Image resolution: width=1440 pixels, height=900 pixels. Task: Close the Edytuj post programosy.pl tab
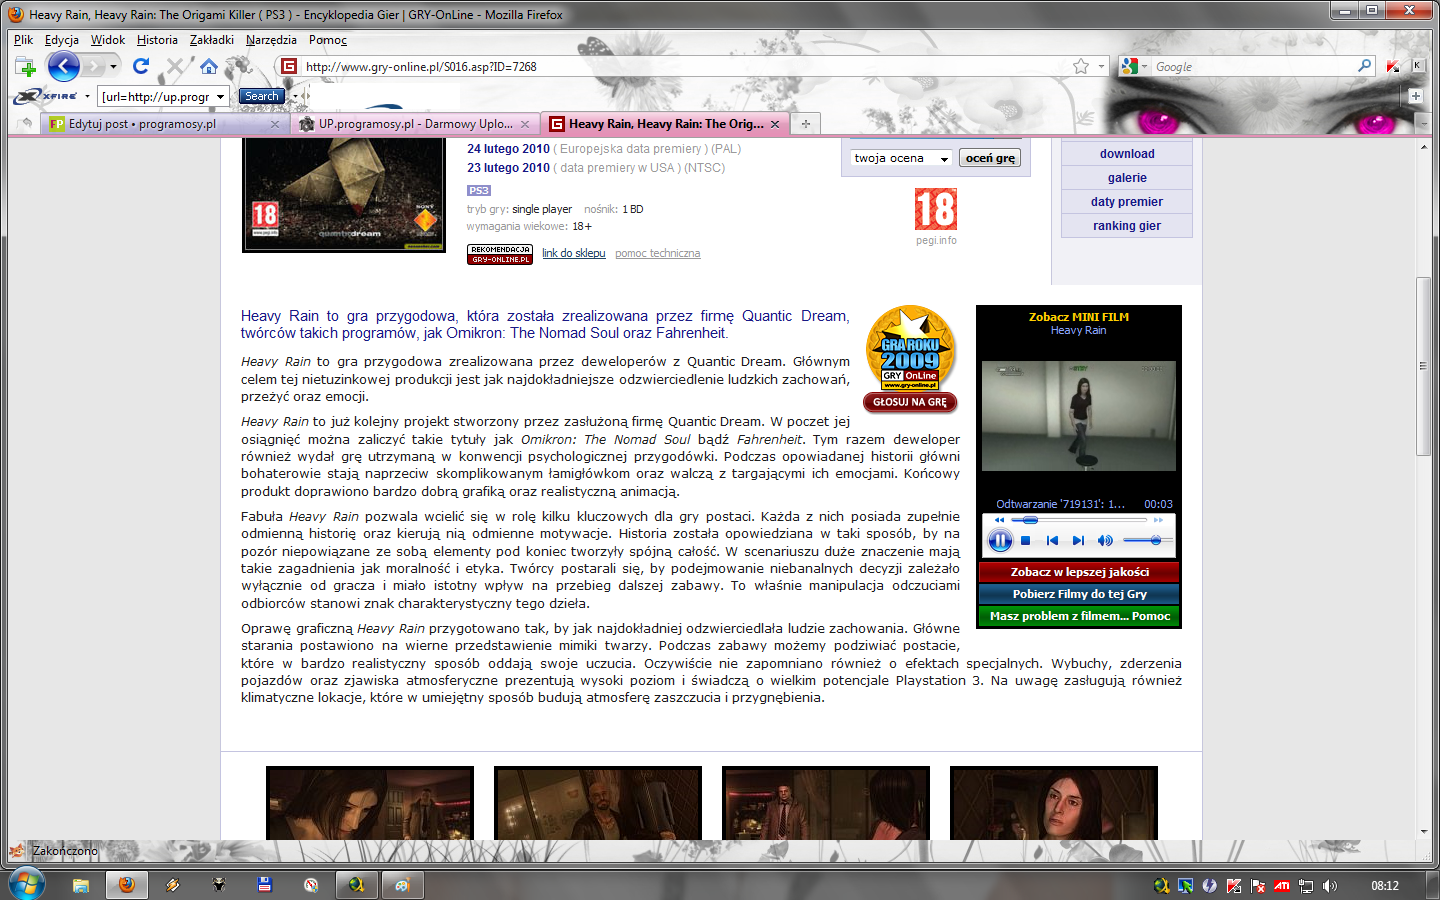pos(275,124)
